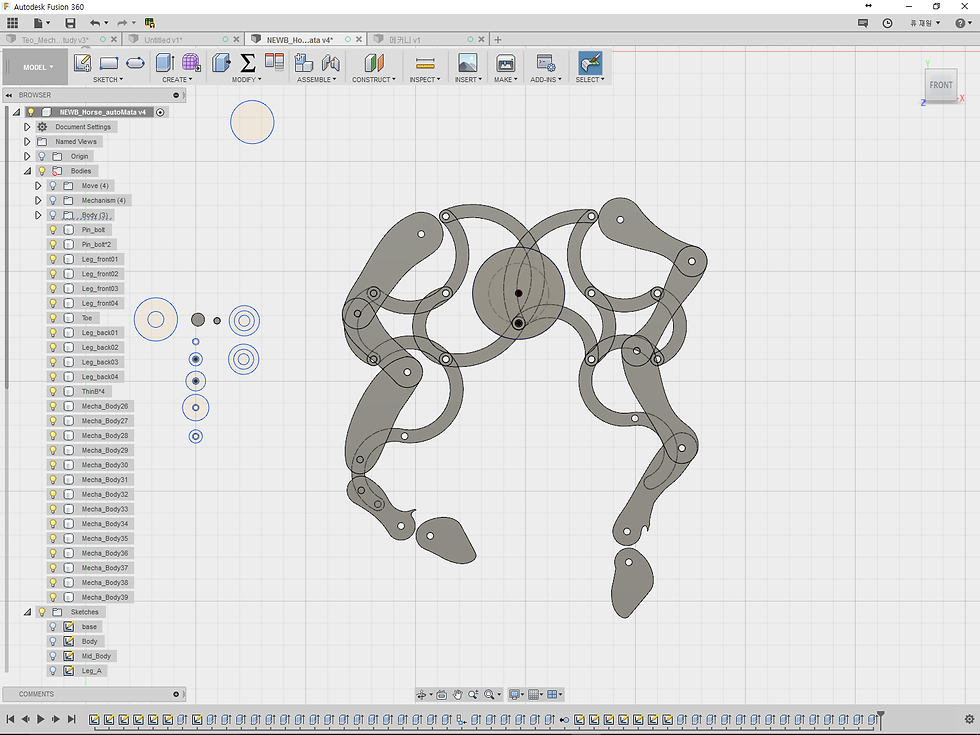Collapse the Sketches folder in browser

pyautogui.click(x=27, y=612)
